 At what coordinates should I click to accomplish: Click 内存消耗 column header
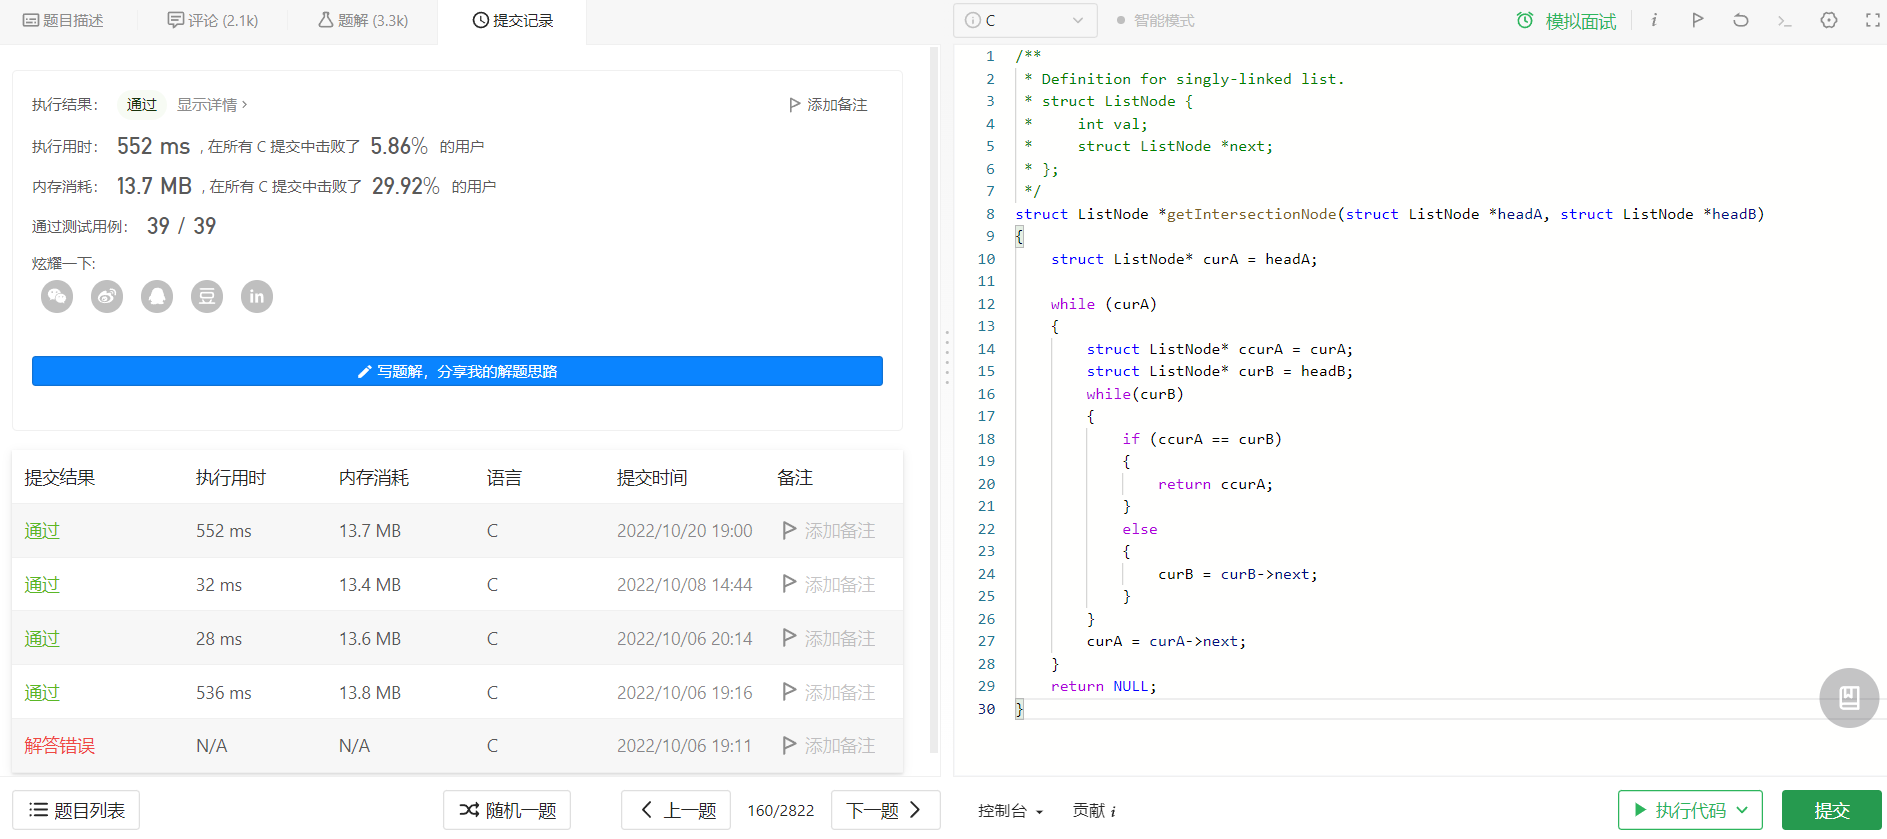click(x=374, y=478)
